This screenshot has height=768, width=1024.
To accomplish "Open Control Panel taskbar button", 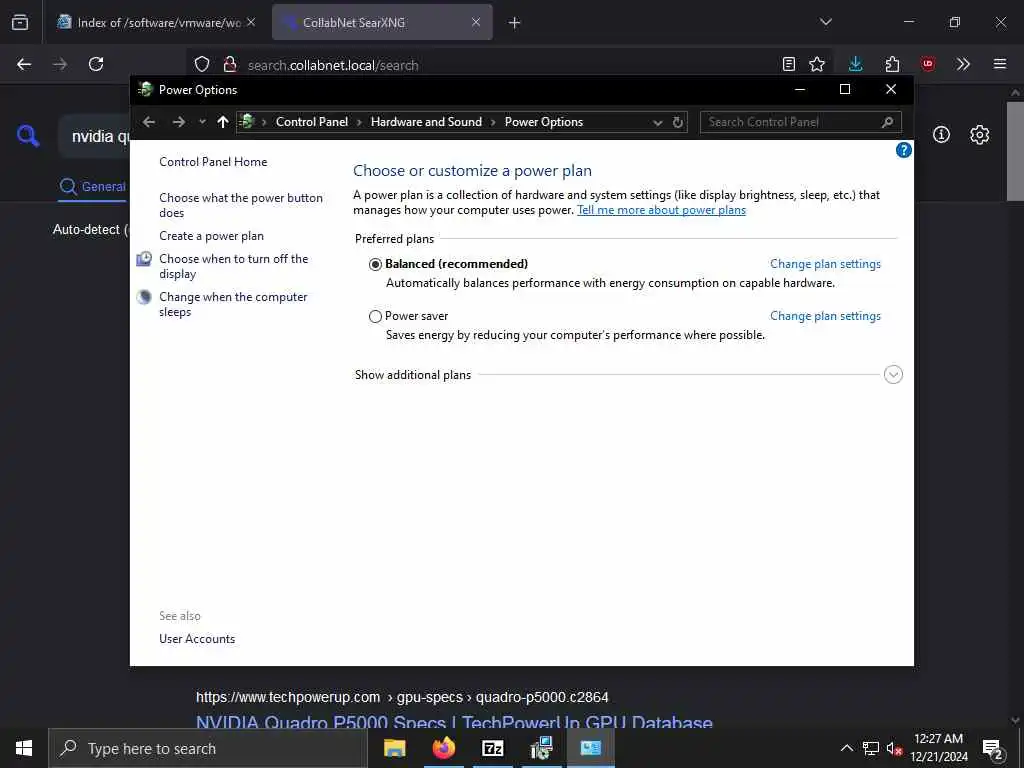I will tap(590, 748).
